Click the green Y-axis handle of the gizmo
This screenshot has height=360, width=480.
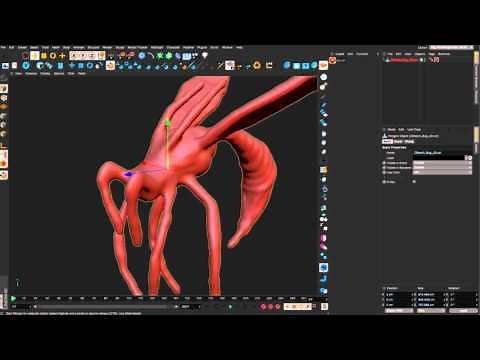point(168,122)
